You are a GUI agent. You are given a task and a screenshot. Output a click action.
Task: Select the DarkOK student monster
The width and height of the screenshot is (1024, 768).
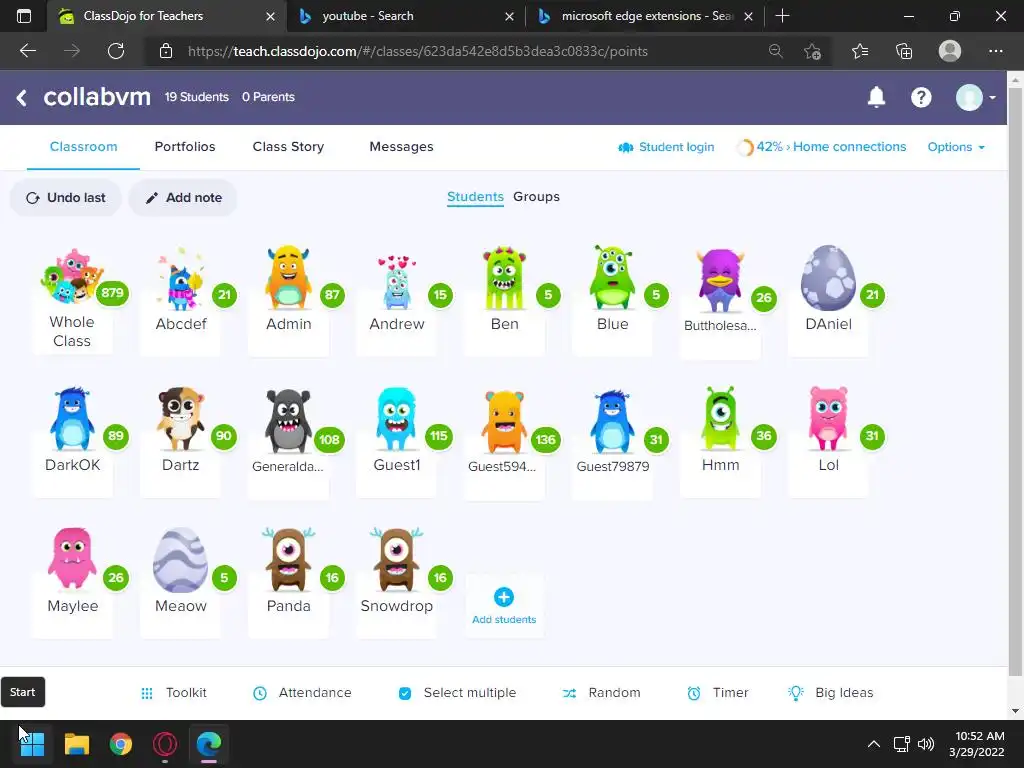72,419
